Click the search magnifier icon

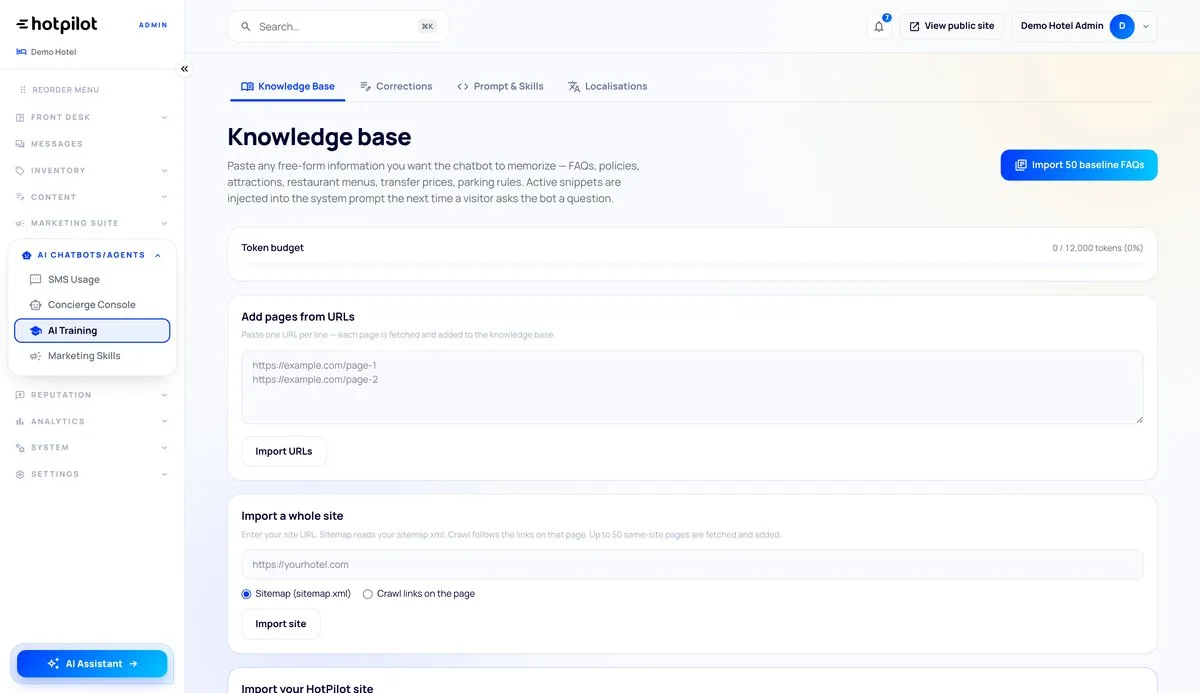246,27
